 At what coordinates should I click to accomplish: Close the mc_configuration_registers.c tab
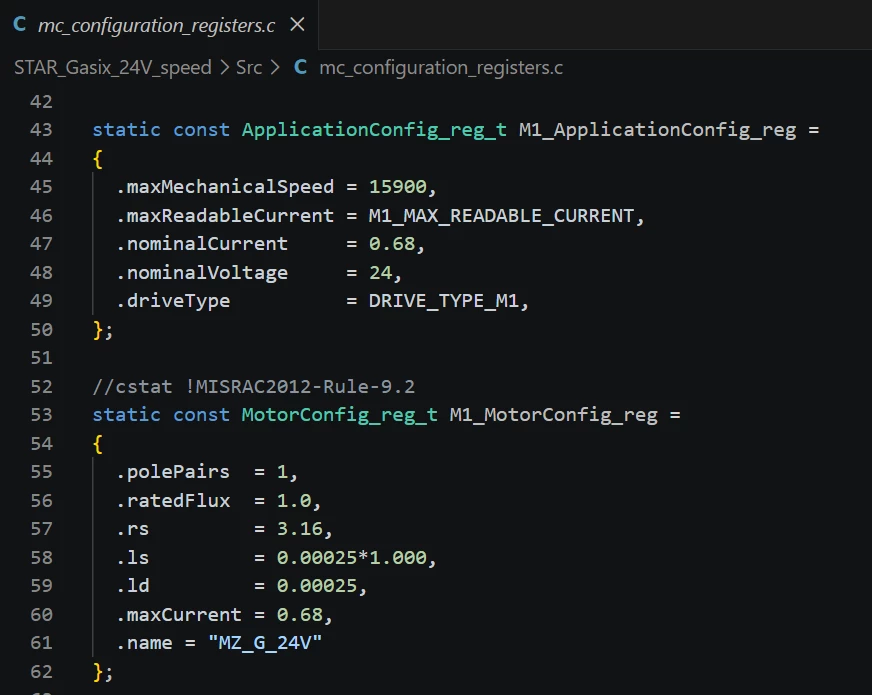[298, 24]
